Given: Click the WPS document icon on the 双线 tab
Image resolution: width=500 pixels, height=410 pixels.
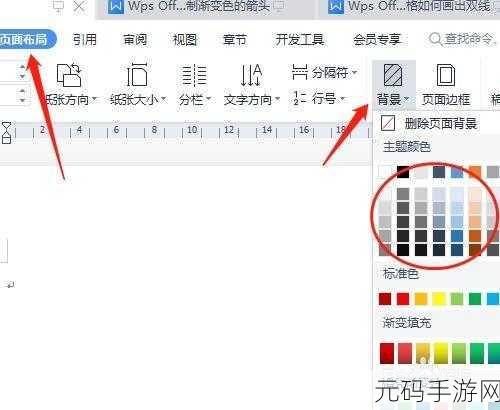Looking at the screenshot, I should [x=336, y=7].
